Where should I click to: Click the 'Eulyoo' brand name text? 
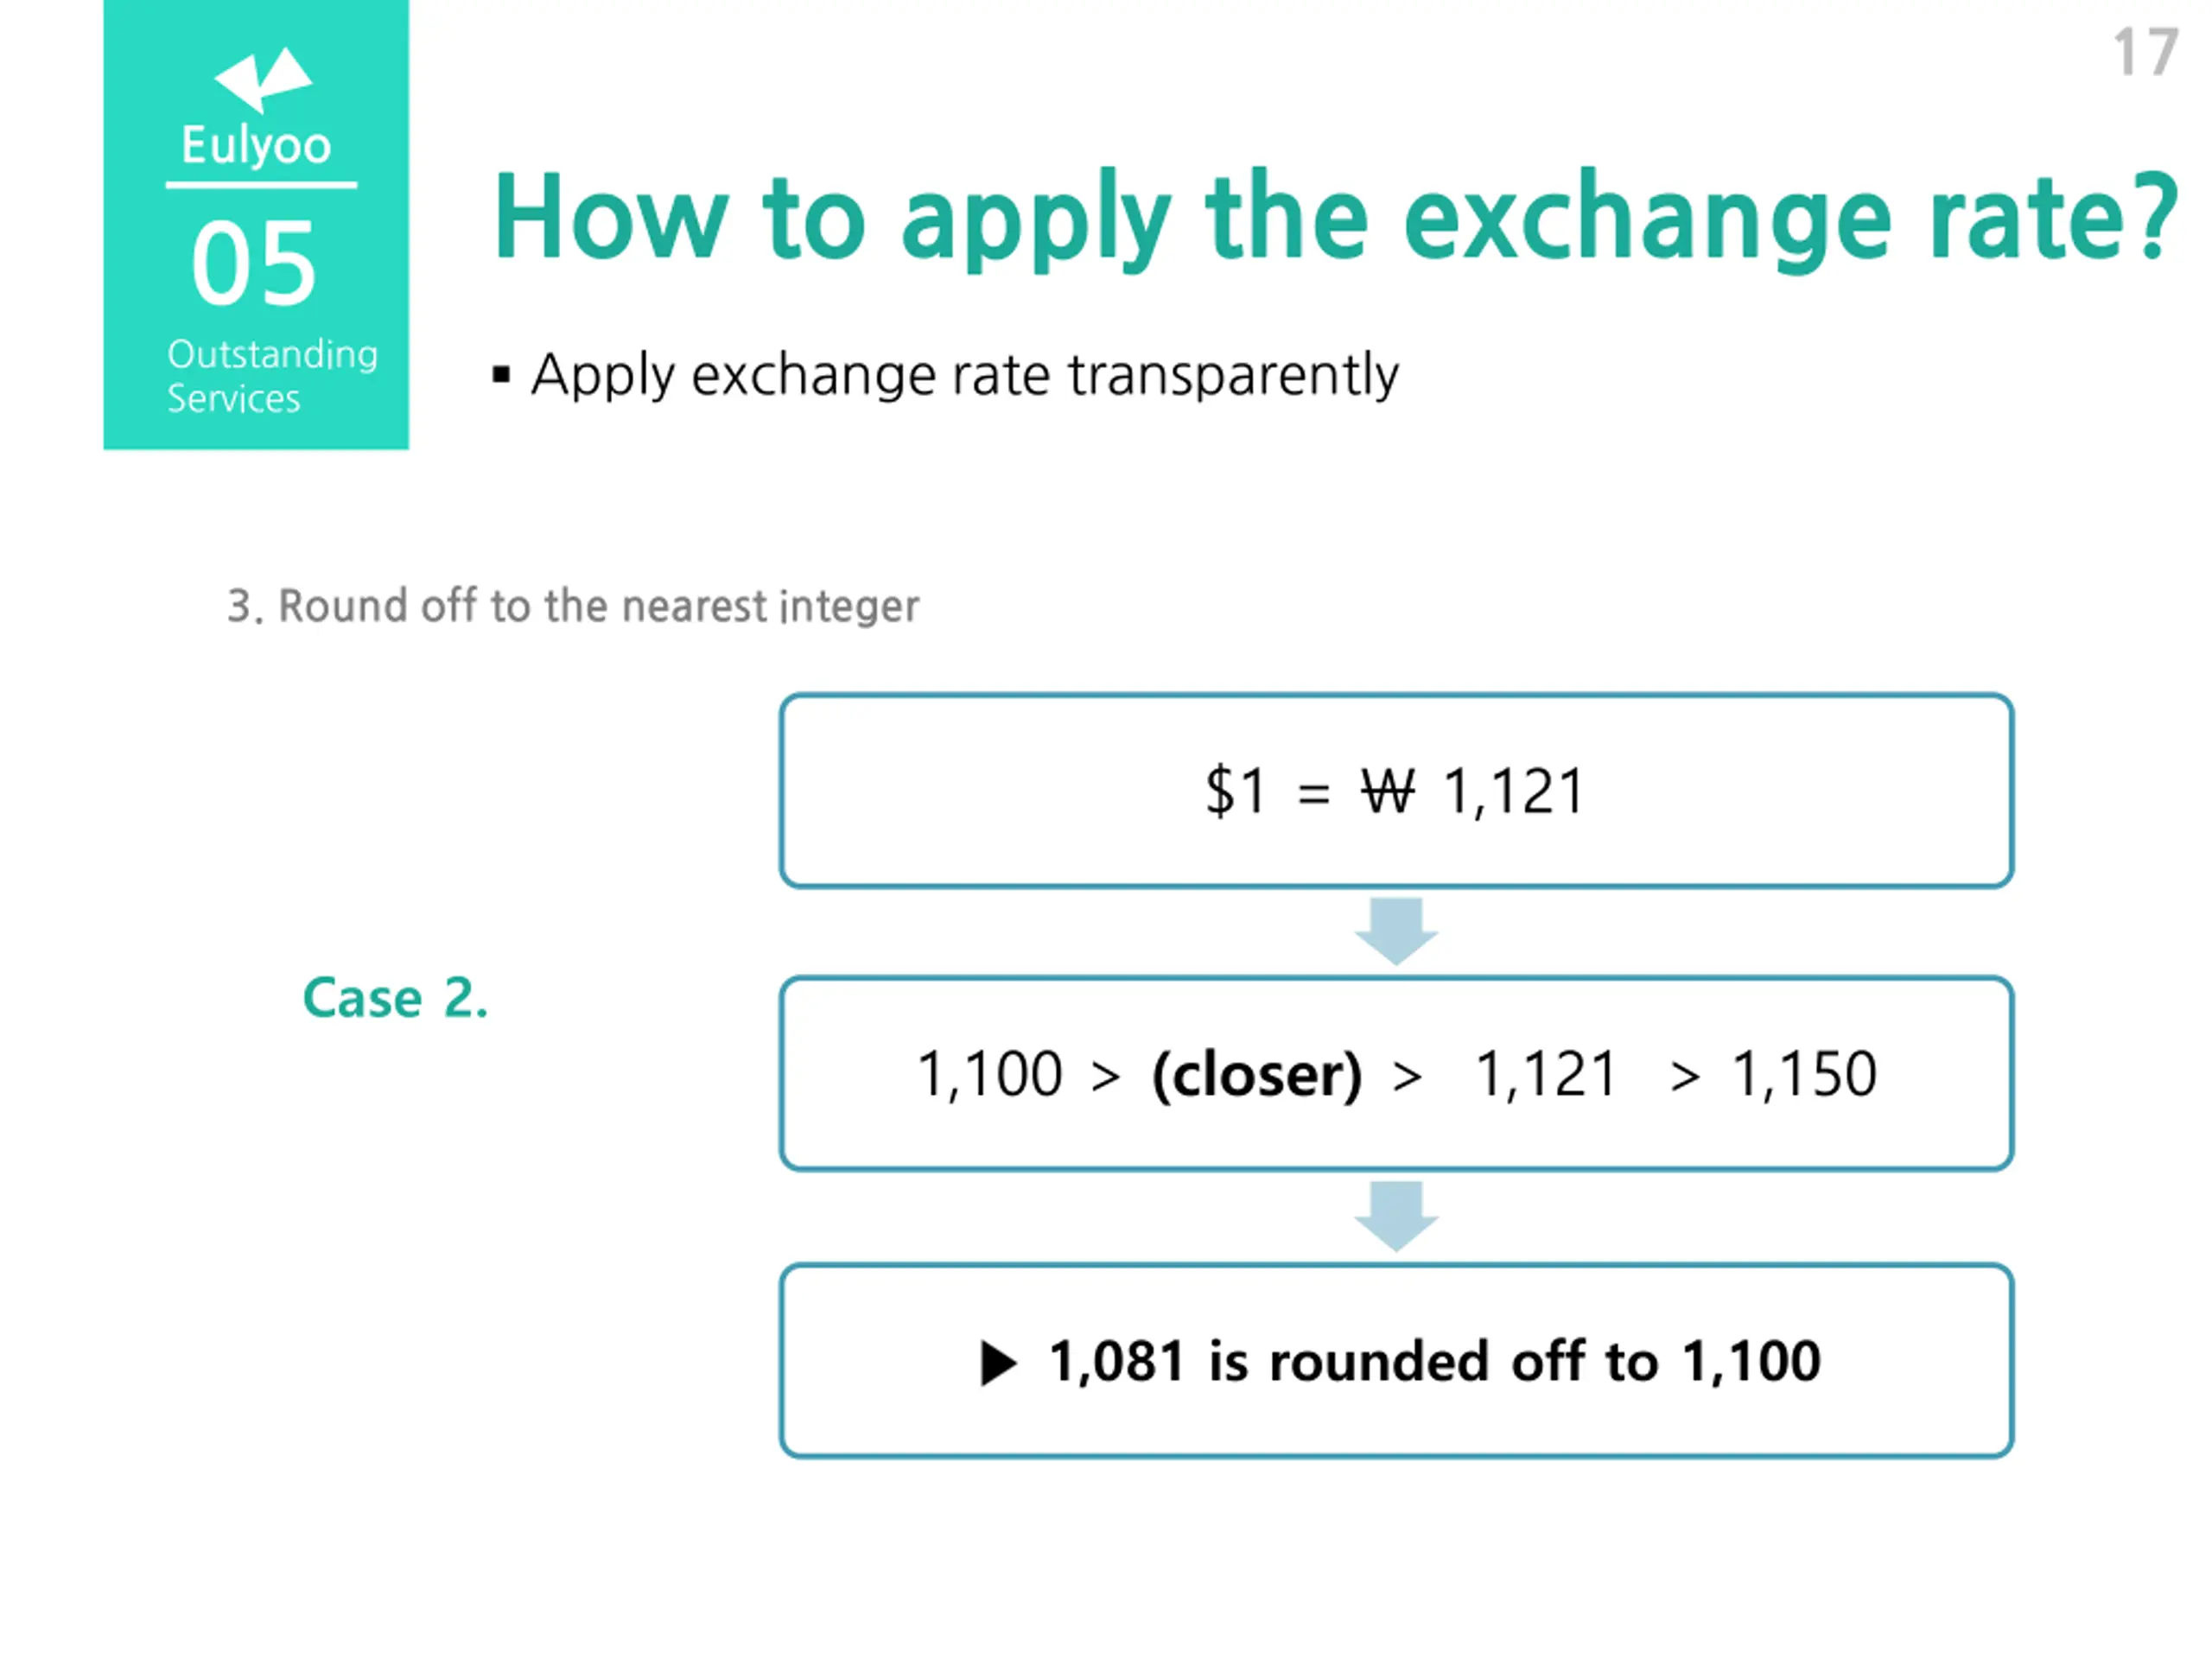(x=256, y=146)
